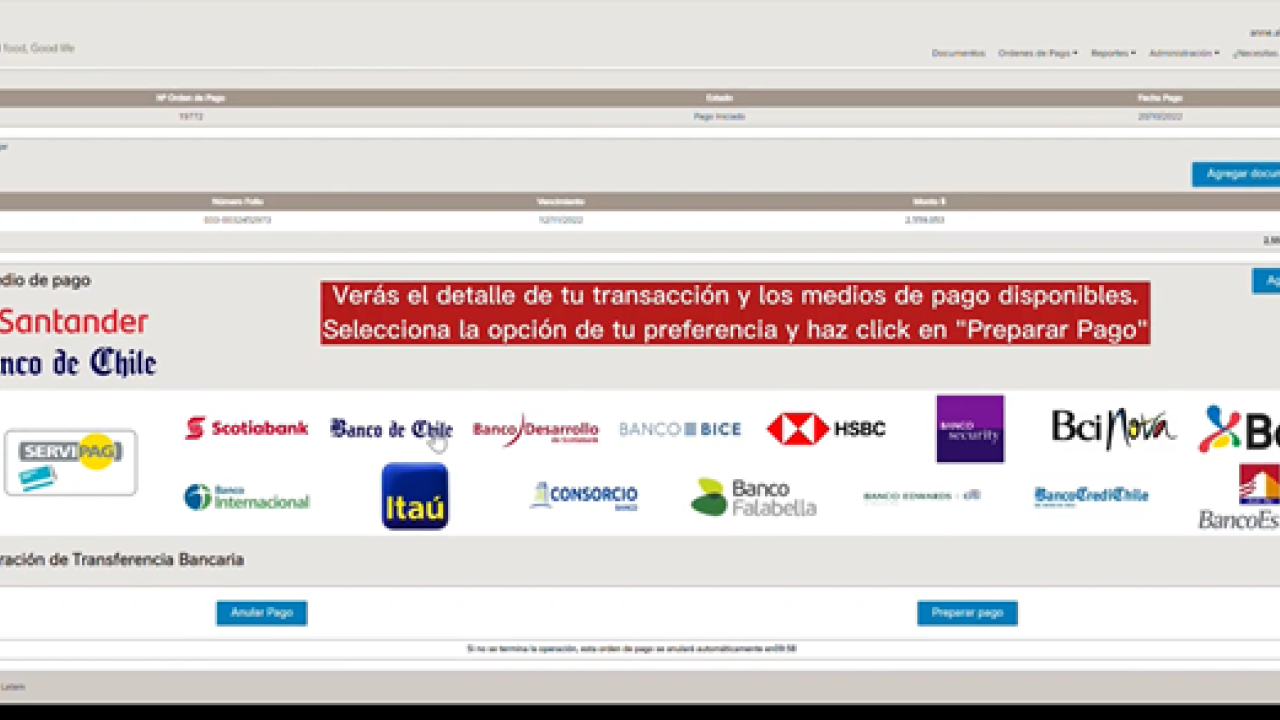Click the amount 2.559.053
Viewport: 1280px width, 720px height.
click(924, 220)
